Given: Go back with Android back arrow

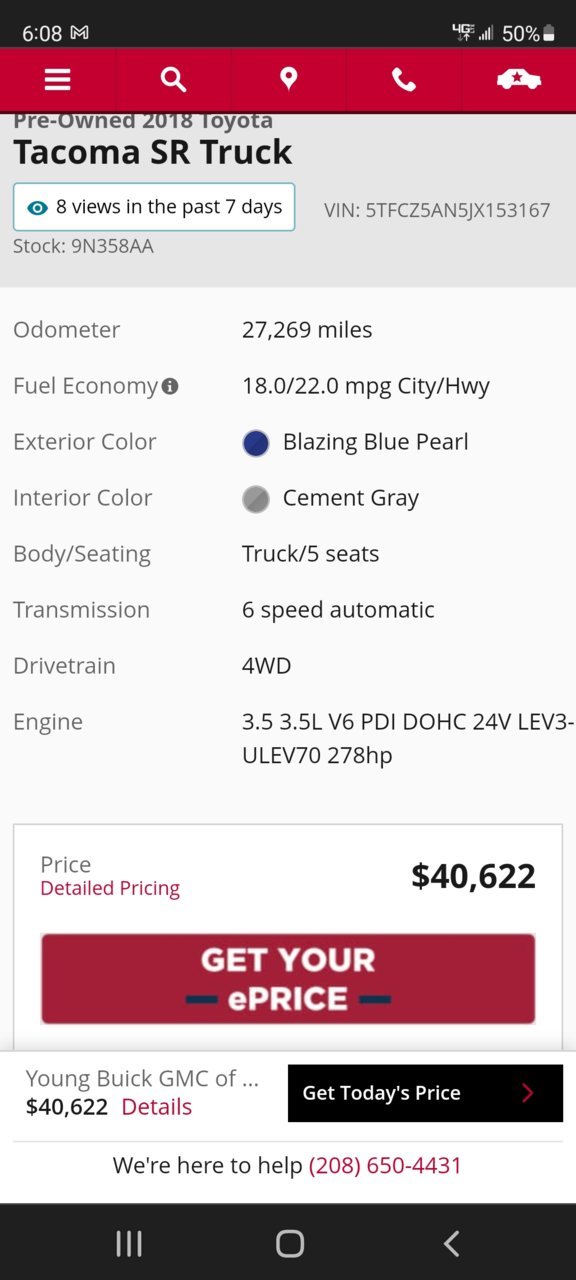Looking at the screenshot, I should tap(451, 1243).
